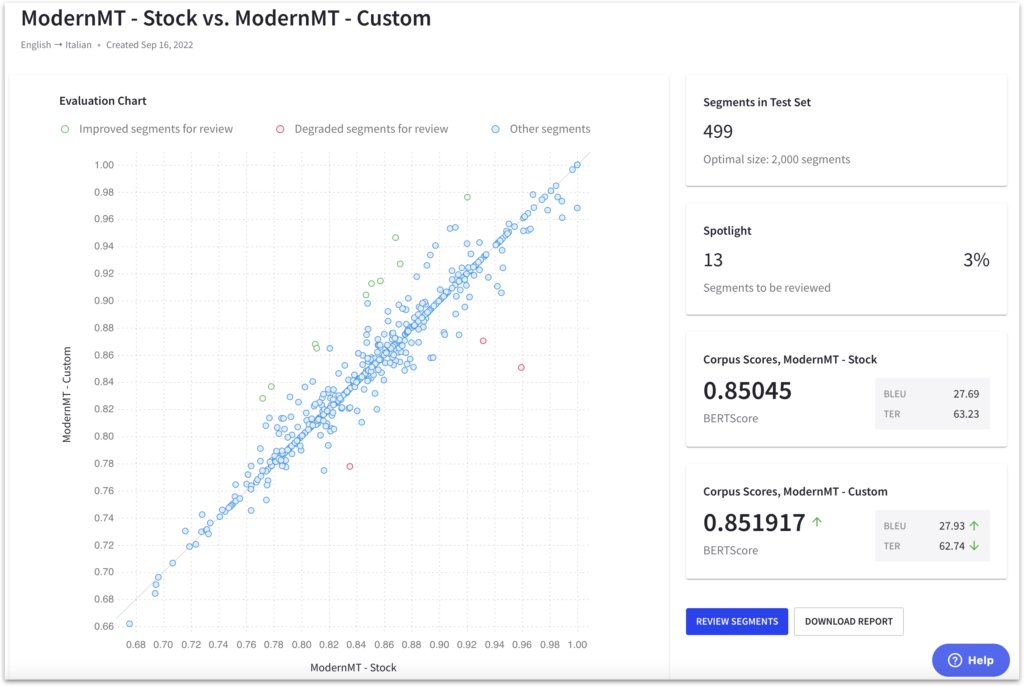Click the 3% spotlight percentage
Viewport: 1024px width, 686px height.
(x=976, y=260)
